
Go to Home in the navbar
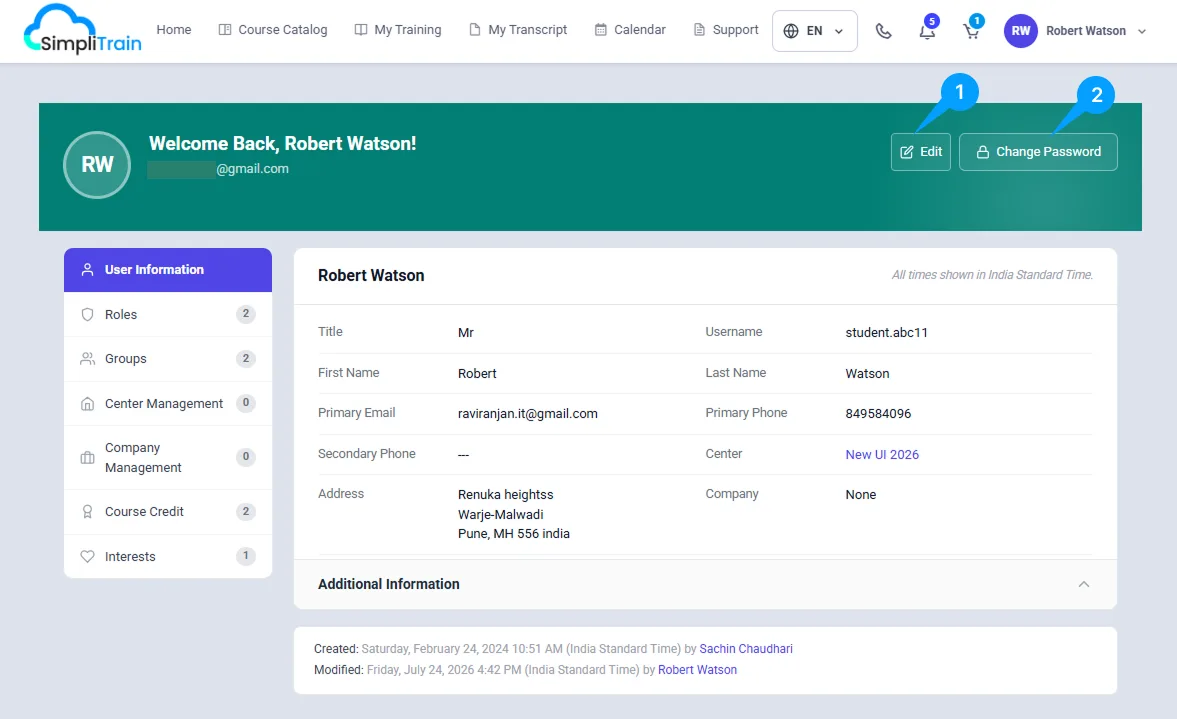(x=174, y=29)
